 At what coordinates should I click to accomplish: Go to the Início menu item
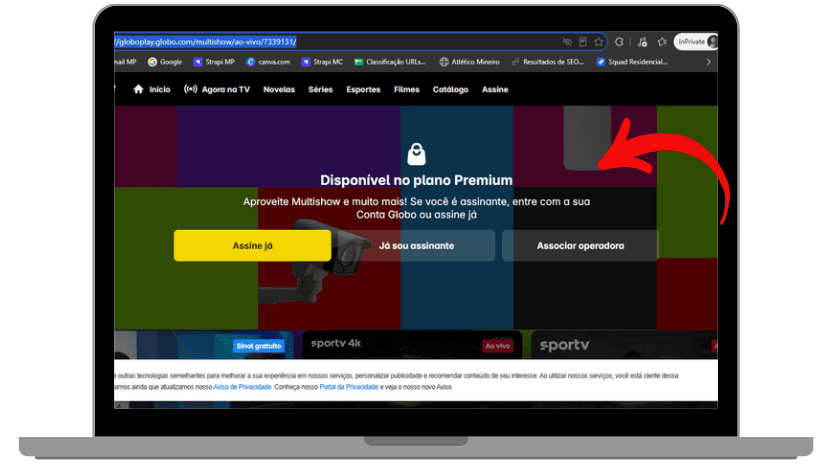159,90
